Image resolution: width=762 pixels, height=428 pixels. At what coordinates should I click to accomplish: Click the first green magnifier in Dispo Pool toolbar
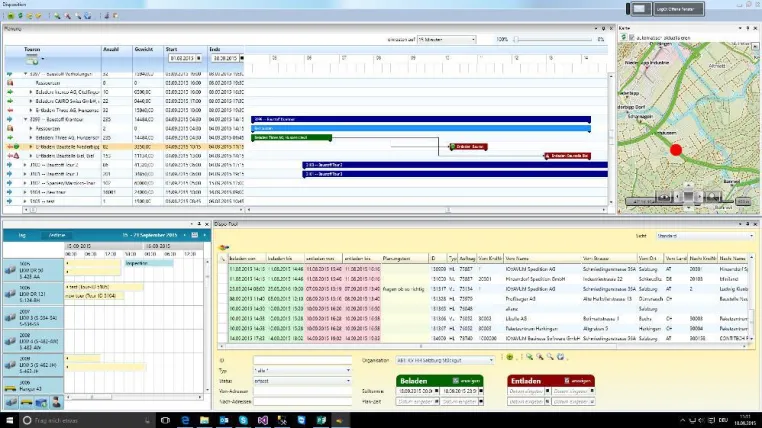pyautogui.click(x=529, y=357)
